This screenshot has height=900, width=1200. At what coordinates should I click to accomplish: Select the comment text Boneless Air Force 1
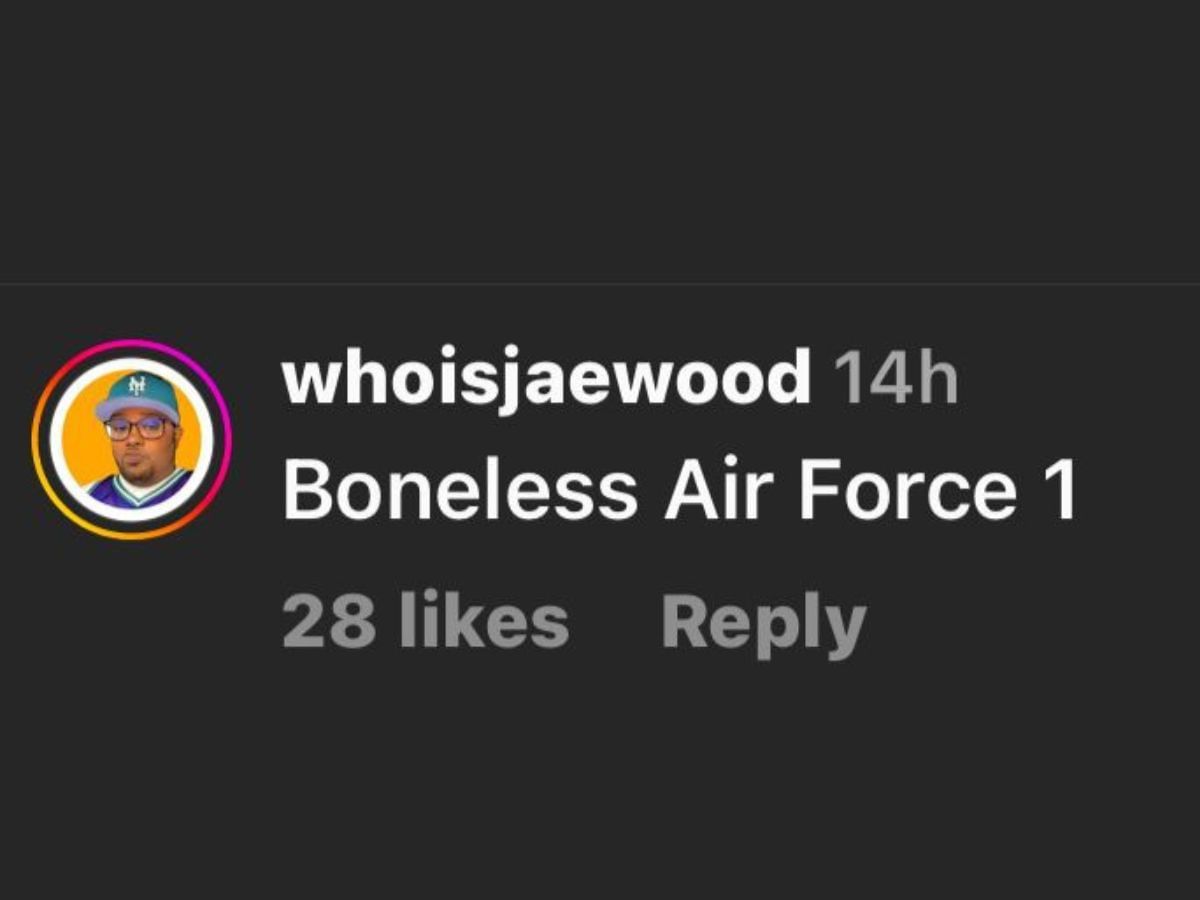click(679, 491)
